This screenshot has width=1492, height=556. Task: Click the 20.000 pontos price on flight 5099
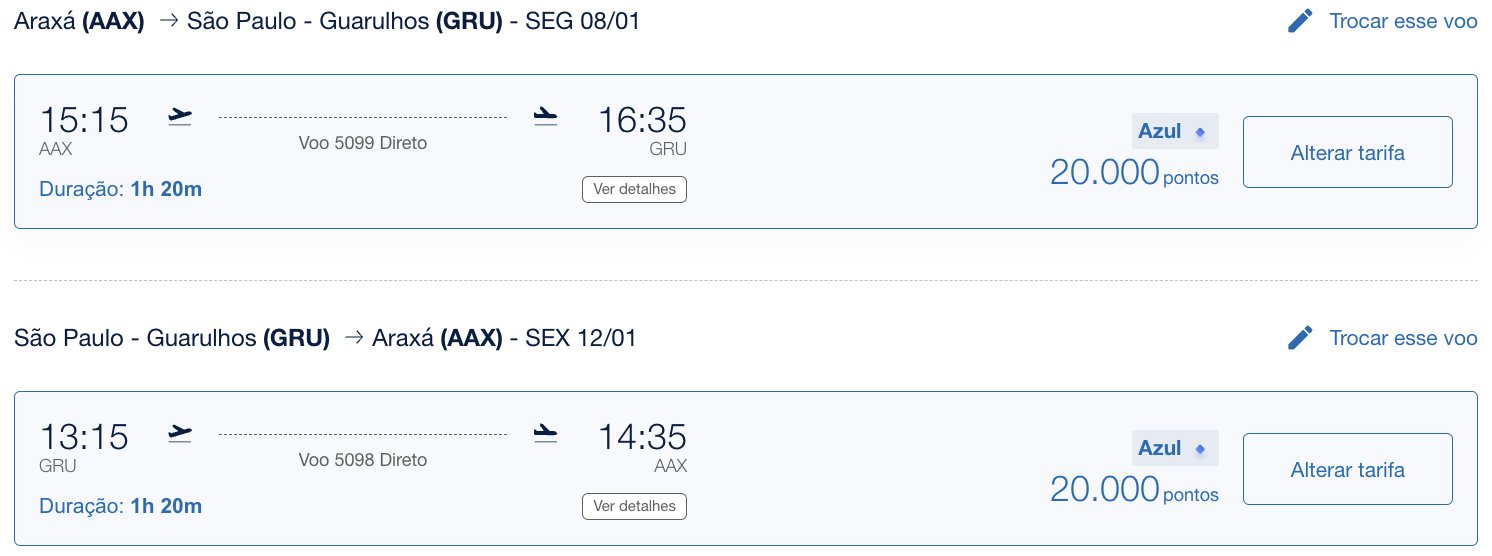tap(1134, 173)
